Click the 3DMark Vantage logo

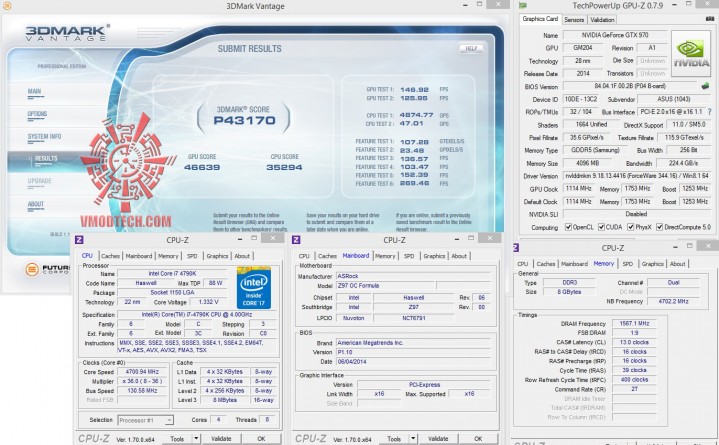click(x=66, y=33)
